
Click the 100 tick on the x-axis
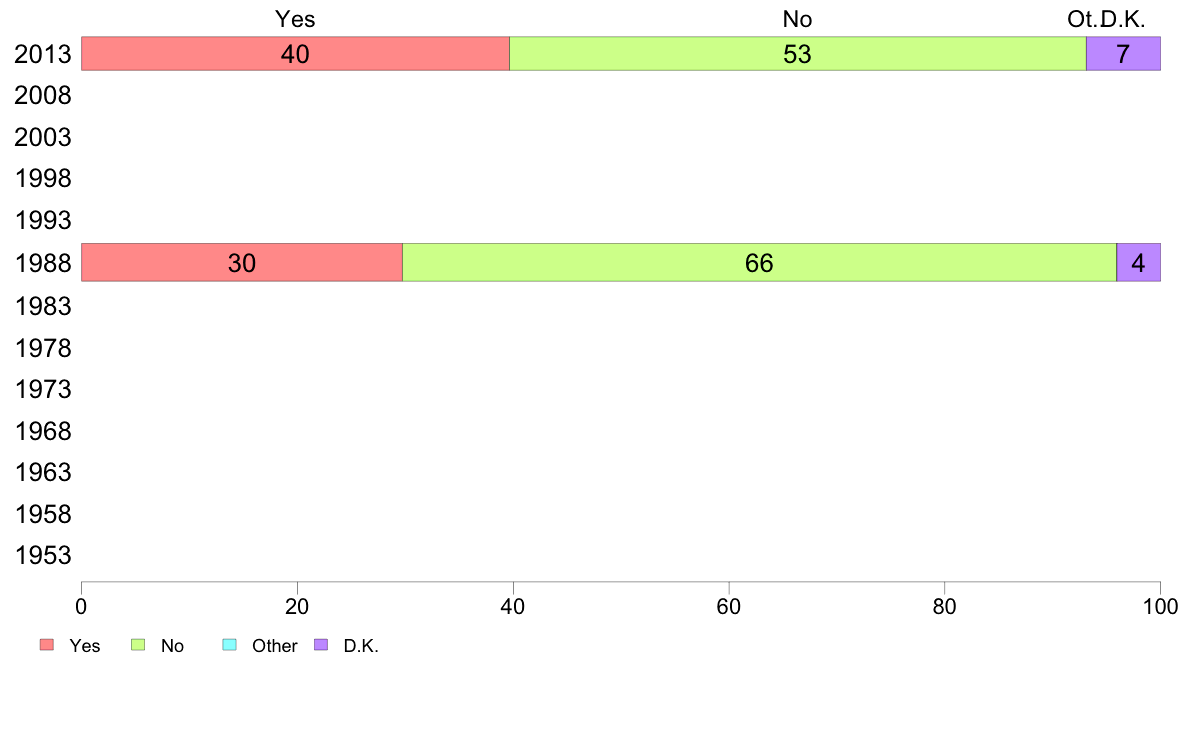(1160, 606)
